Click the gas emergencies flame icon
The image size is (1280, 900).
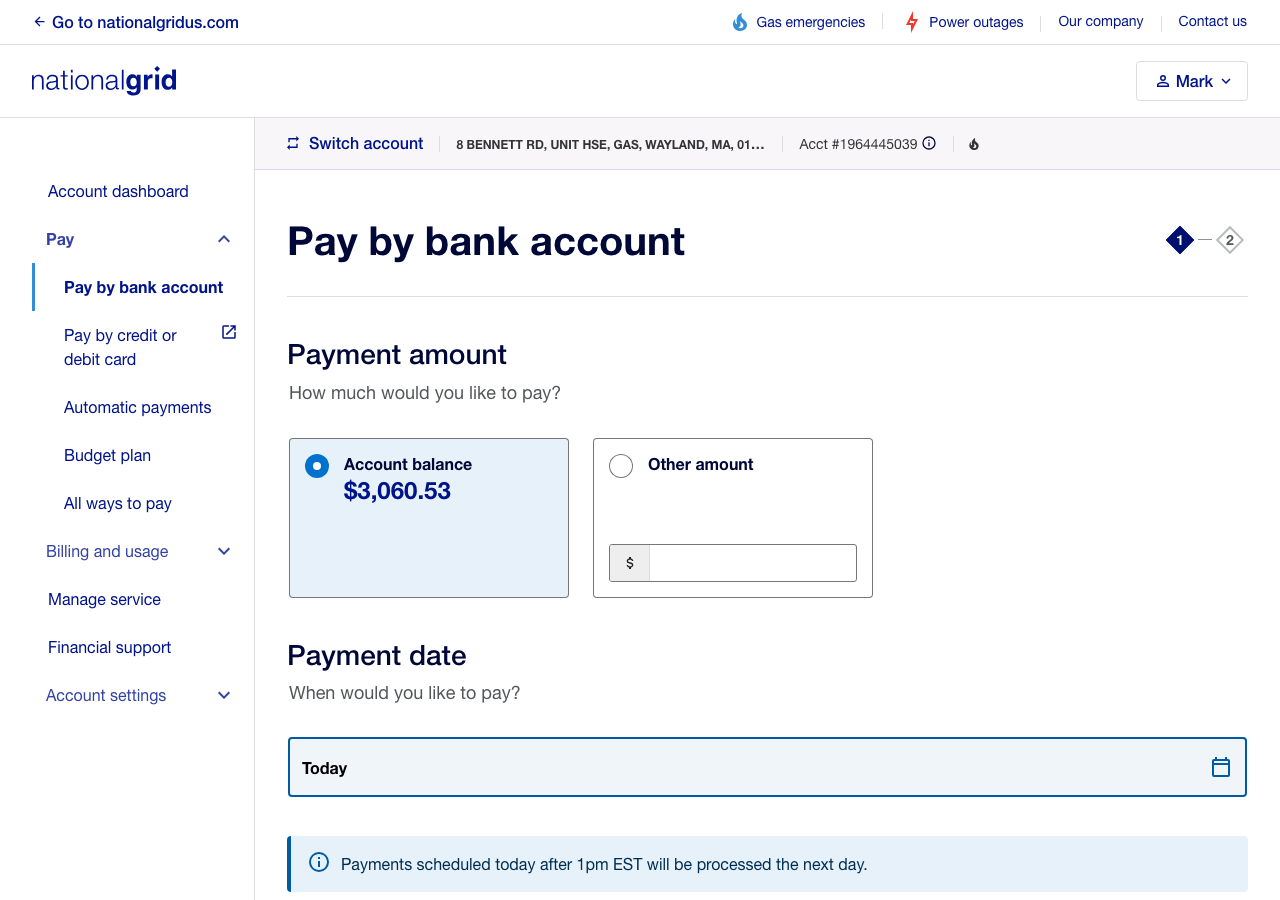tap(740, 22)
